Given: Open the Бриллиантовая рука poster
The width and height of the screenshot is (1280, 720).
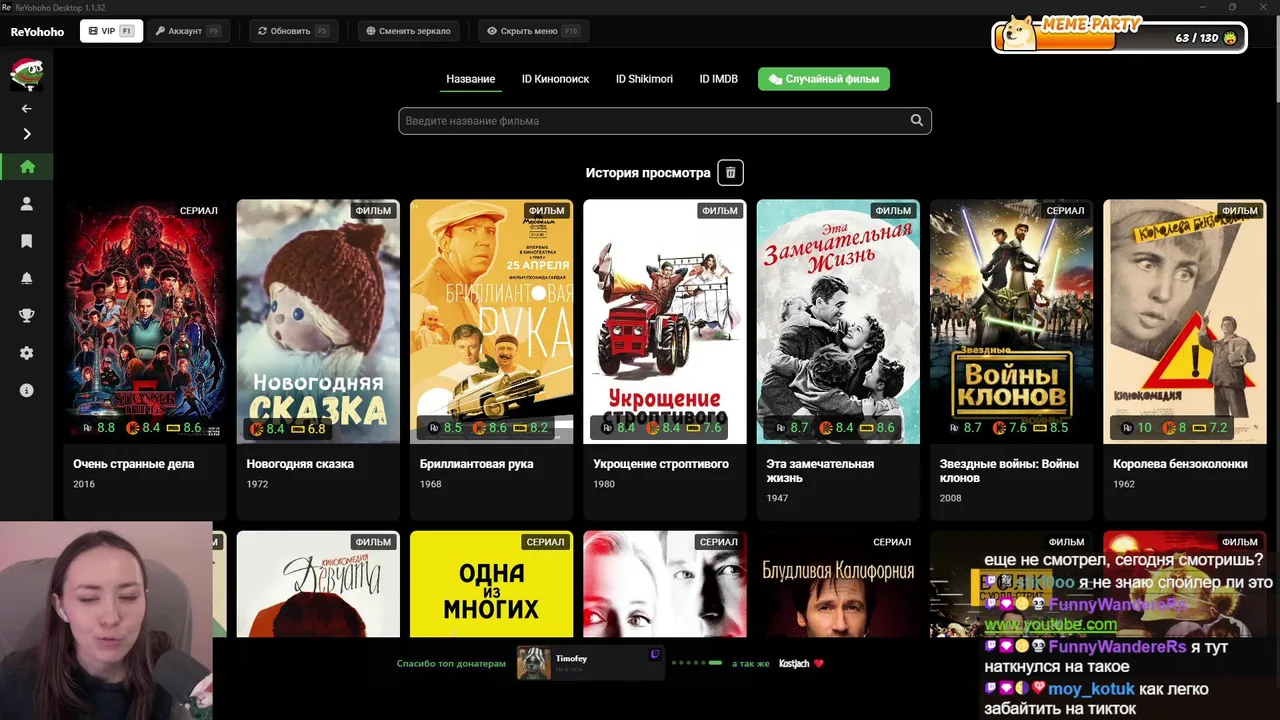Looking at the screenshot, I should coord(492,321).
